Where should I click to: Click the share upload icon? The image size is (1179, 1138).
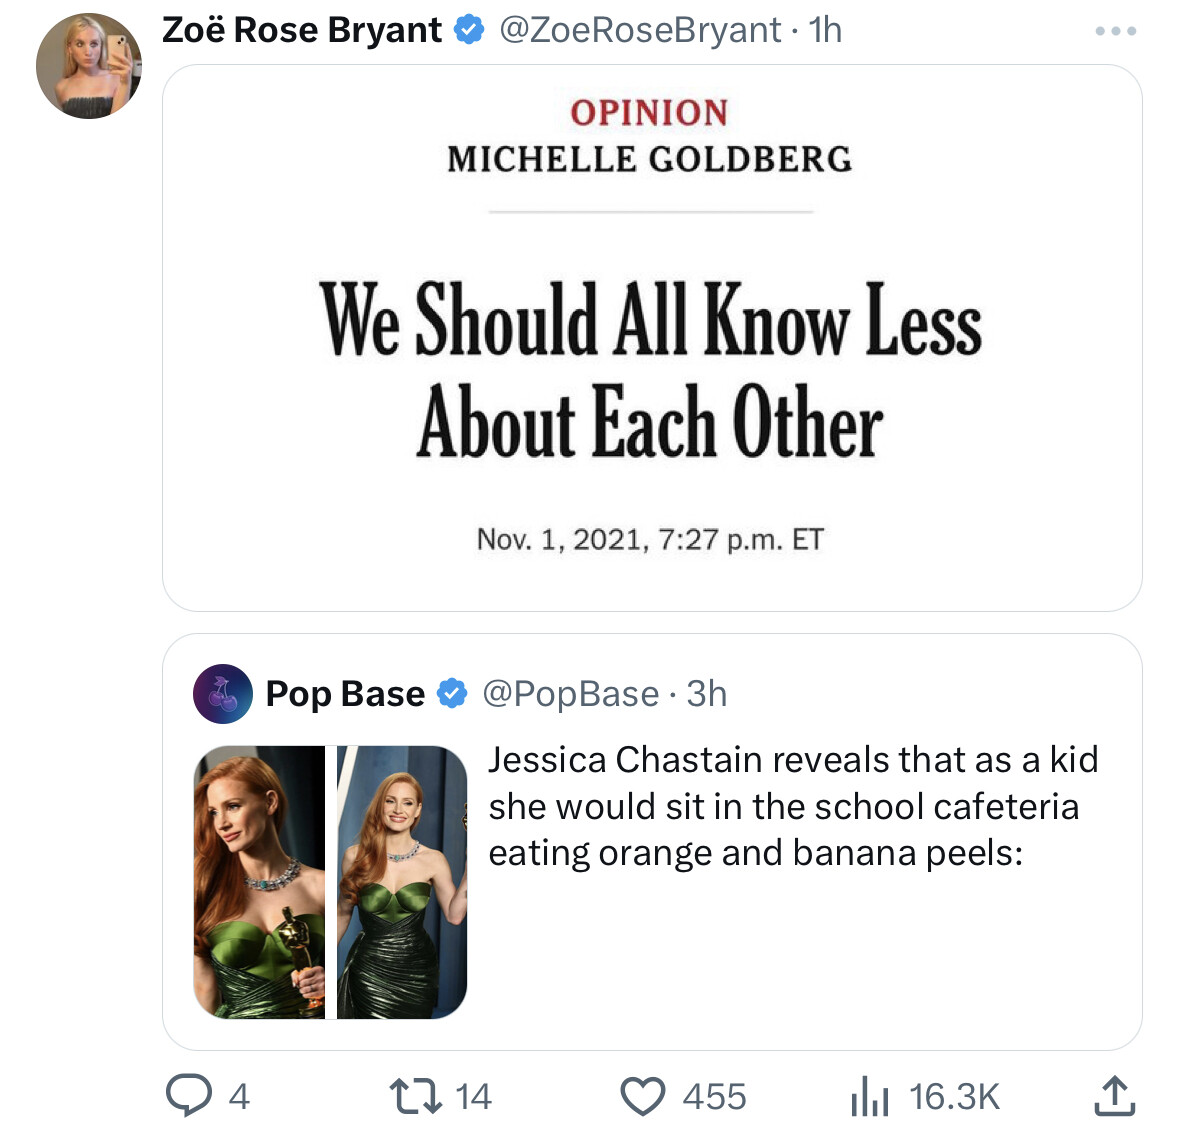click(1114, 1096)
